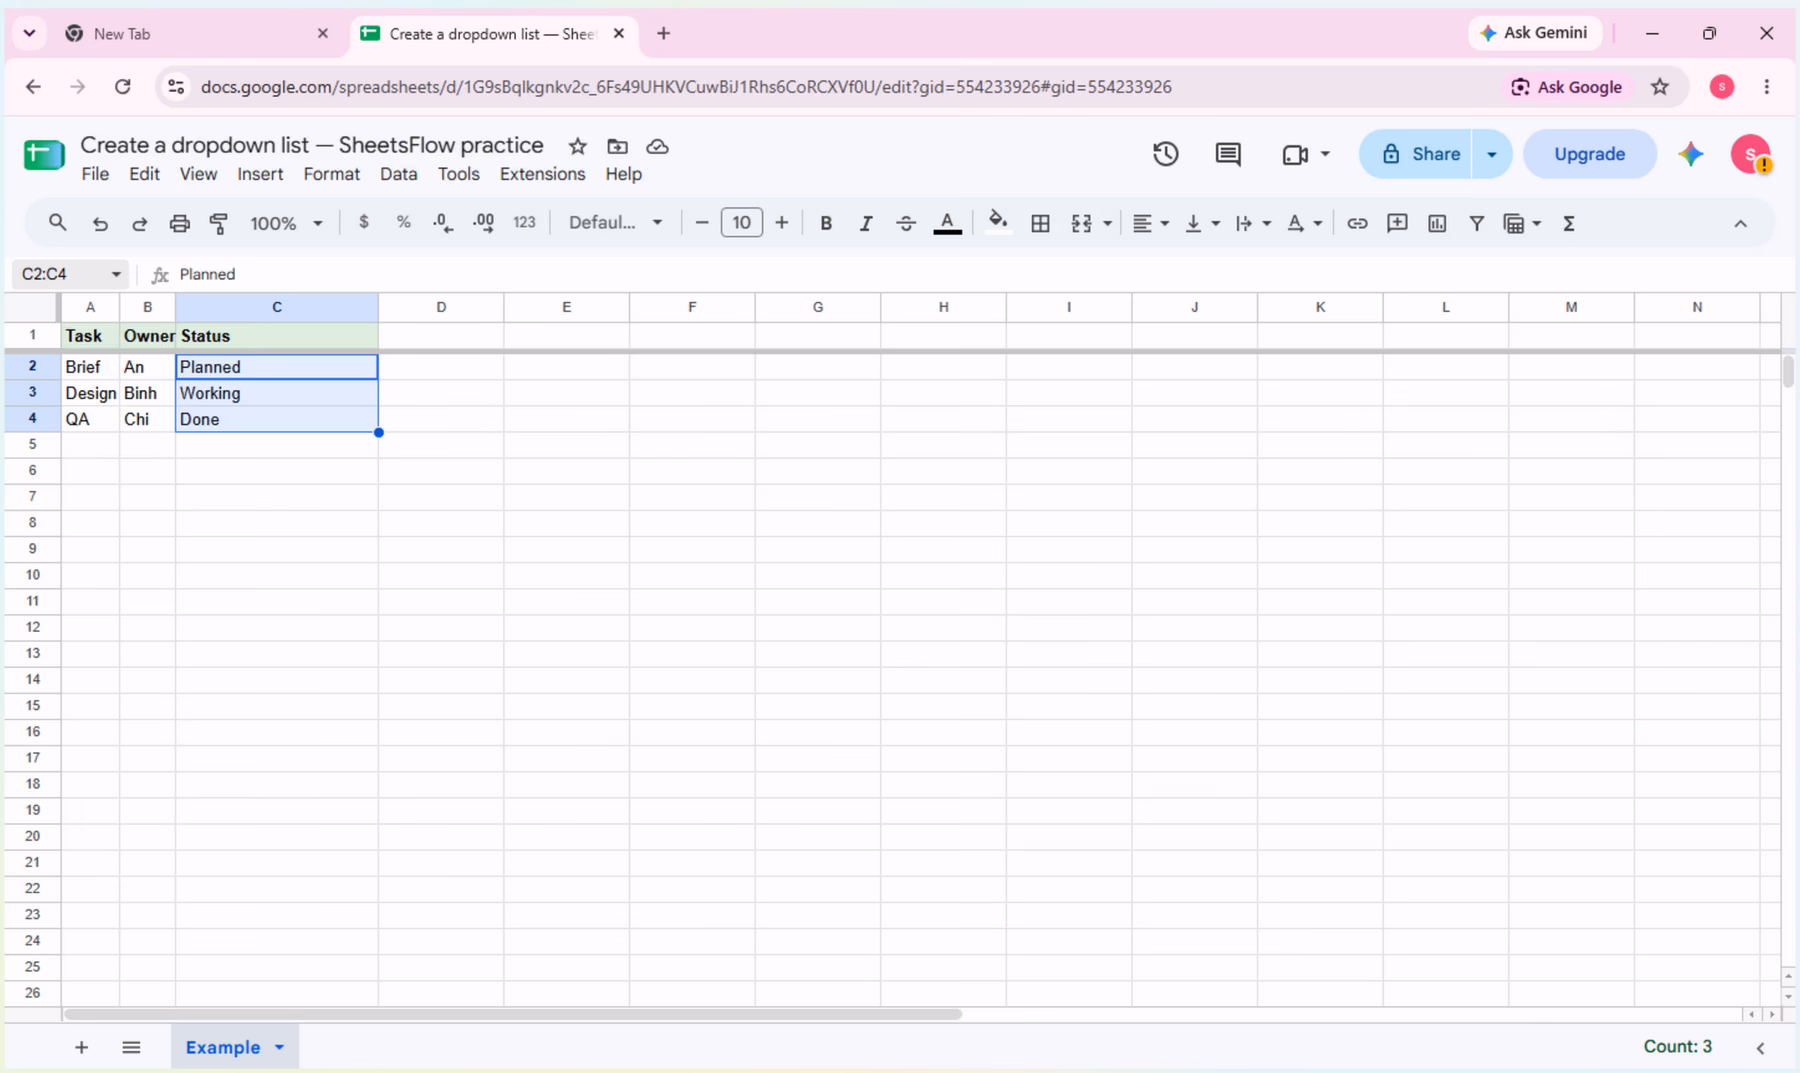Click the Redo arrow in toolbar
This screenshot has height=1073, width=1800.
pos(140,223)
